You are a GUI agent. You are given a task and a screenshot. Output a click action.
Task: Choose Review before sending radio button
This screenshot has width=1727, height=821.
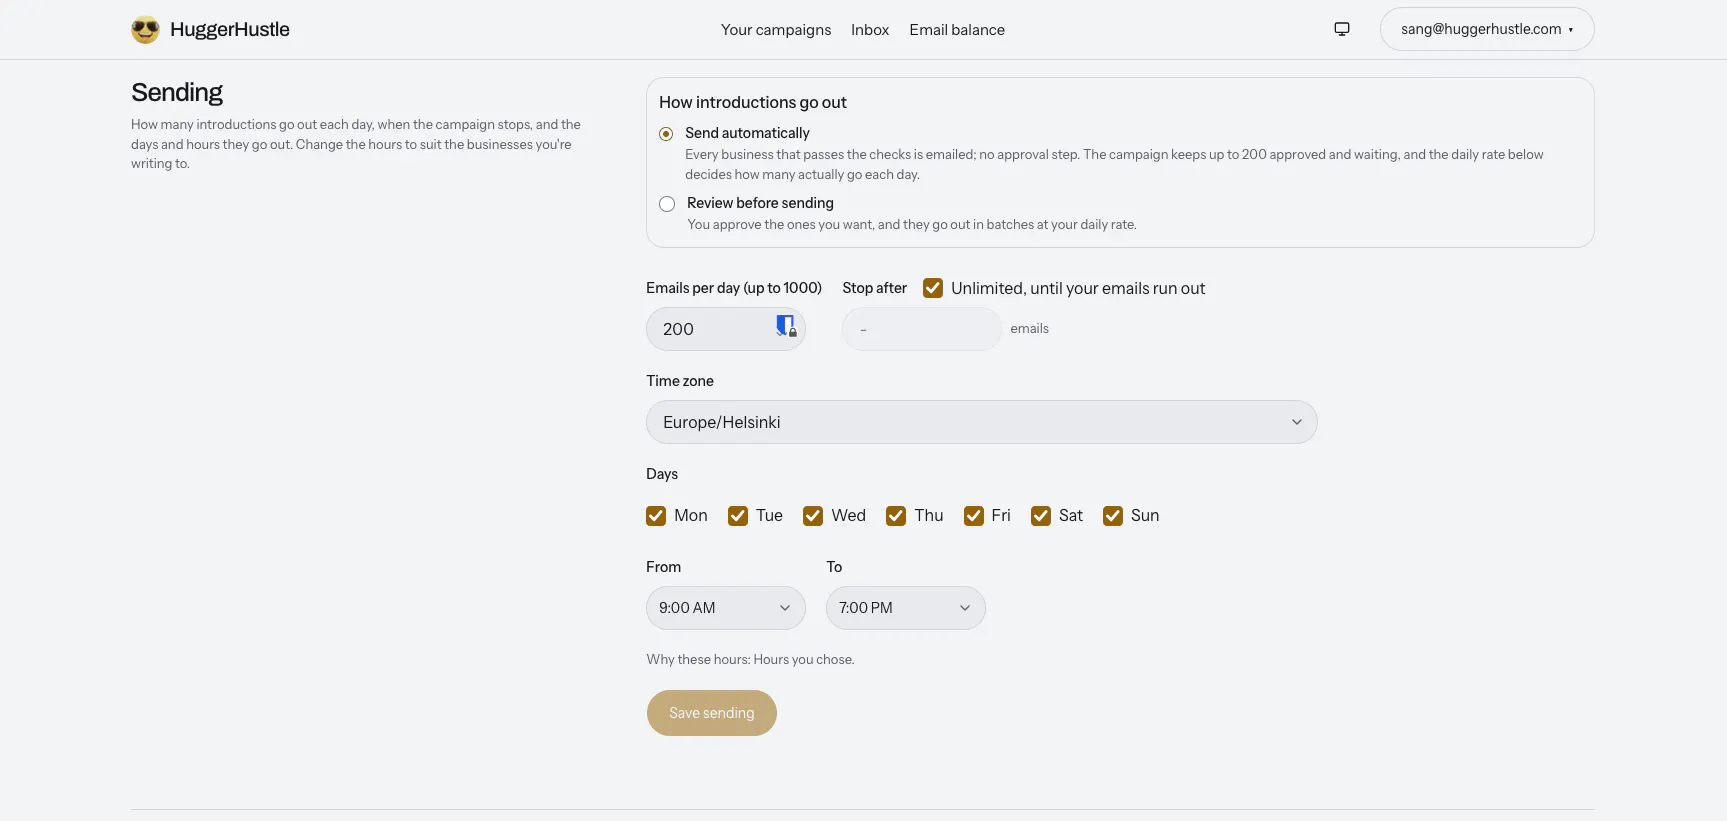(667, 204)
